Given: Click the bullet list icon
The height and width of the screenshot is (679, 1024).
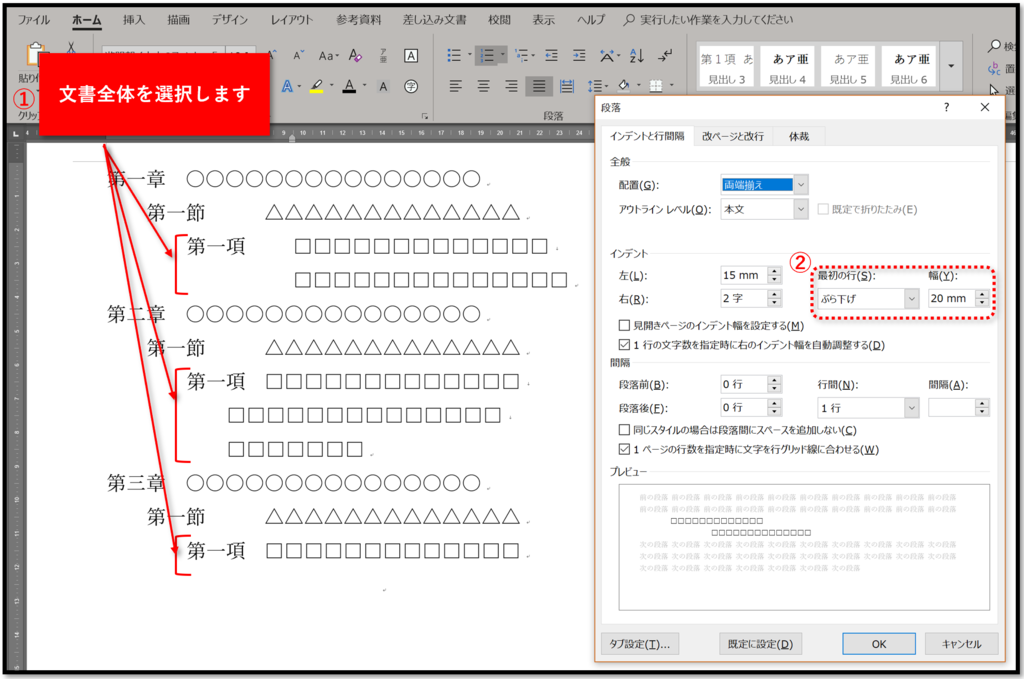Looking at the screenshot, I should tap(455, 55).
